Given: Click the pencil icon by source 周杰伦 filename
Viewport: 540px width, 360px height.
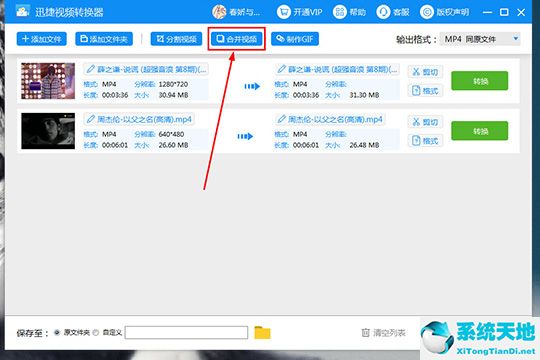Looking at the screenshot, I should coord(91,119).
